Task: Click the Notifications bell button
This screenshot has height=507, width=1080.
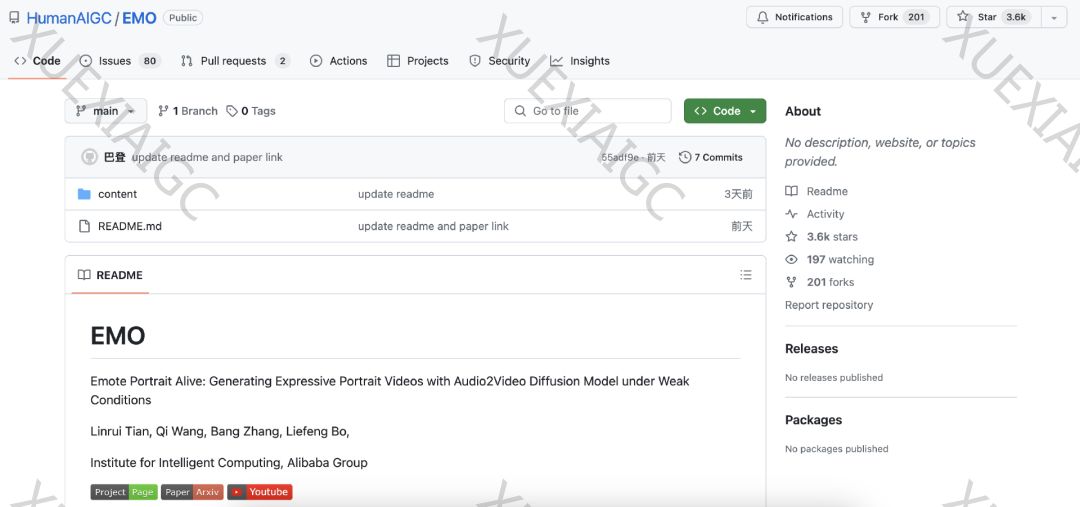Action: 794,17
